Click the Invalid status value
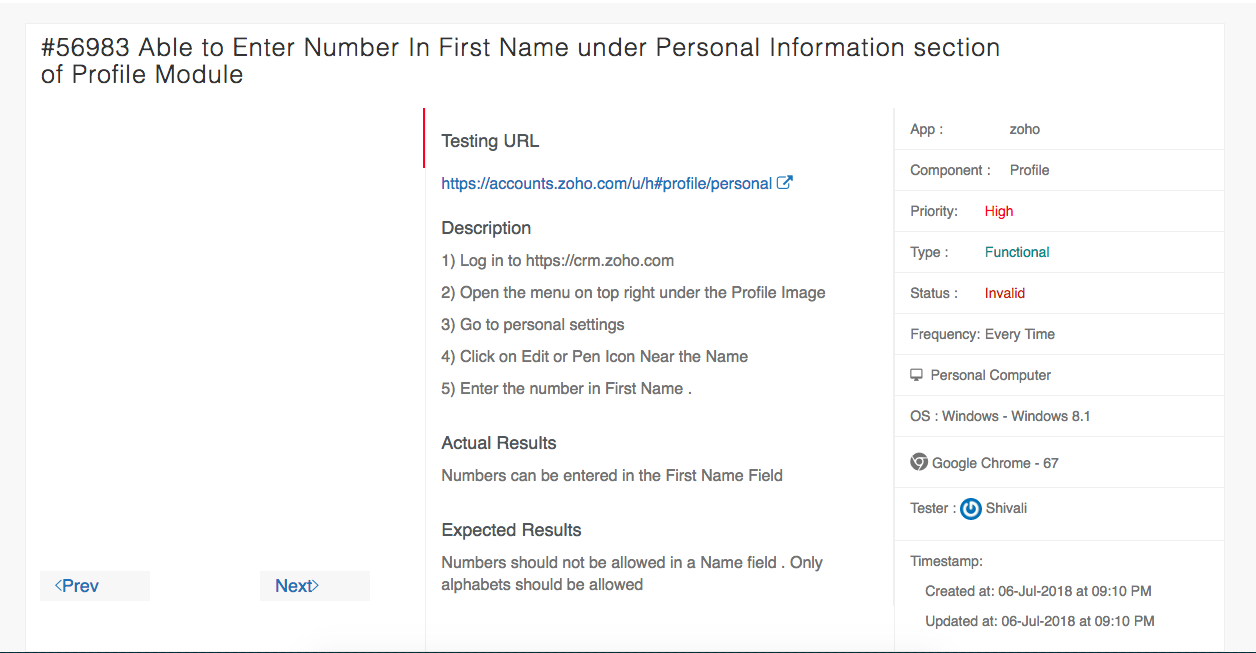Viewport: 1256px width, 653px height. click(1004, 293)
